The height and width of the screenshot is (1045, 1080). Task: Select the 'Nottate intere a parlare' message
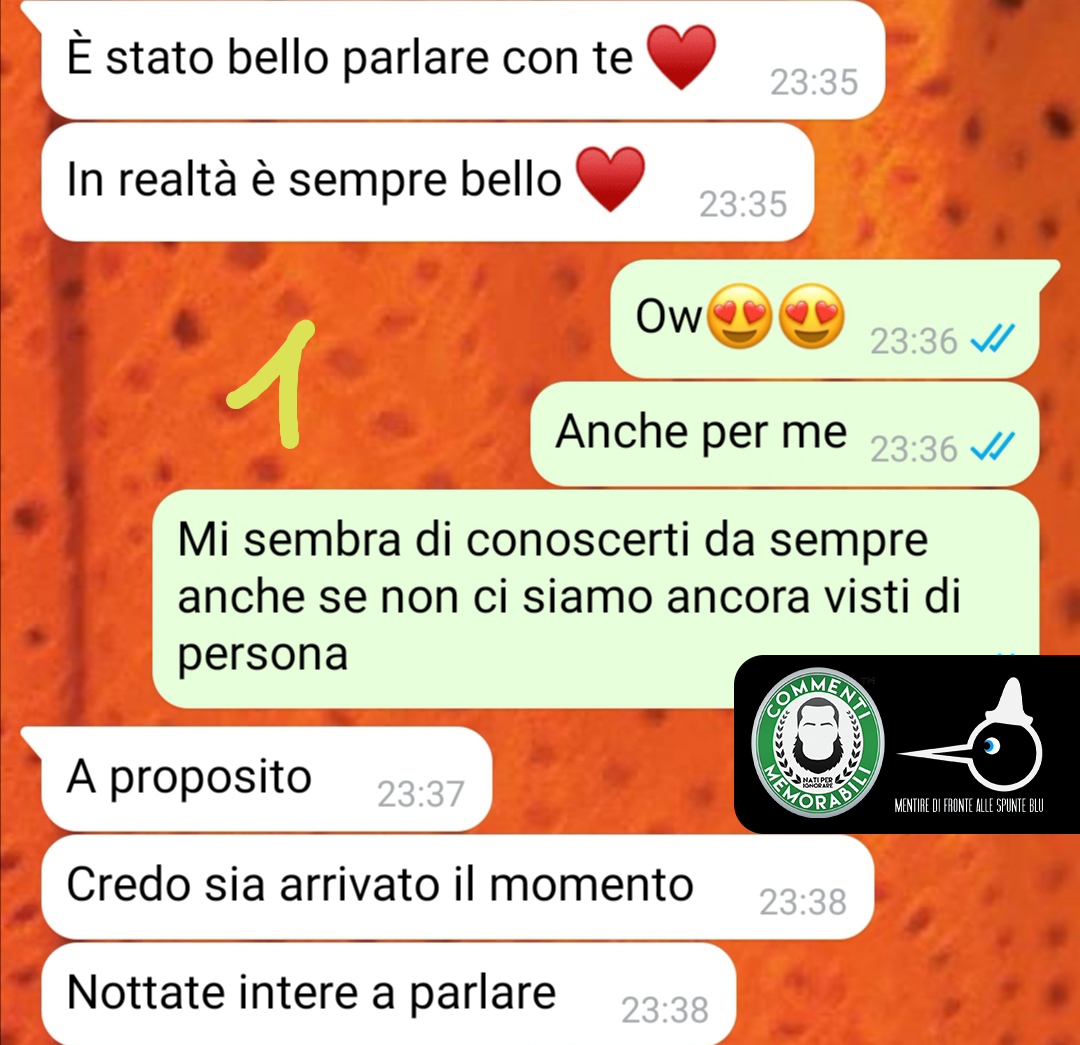click(x=388, y=995)
